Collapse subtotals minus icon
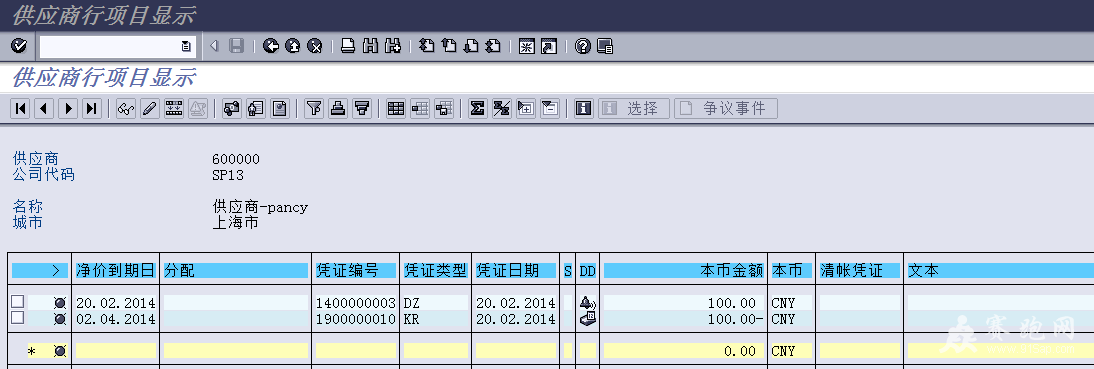Image resolution: width=1094 pixels, height=369 pixels. [550, 108]
